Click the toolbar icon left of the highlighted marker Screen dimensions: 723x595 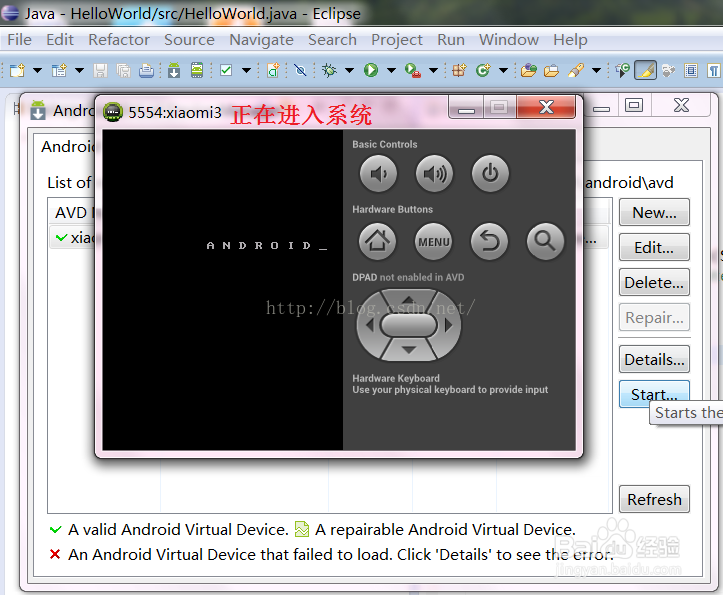[x=622, y=71]
